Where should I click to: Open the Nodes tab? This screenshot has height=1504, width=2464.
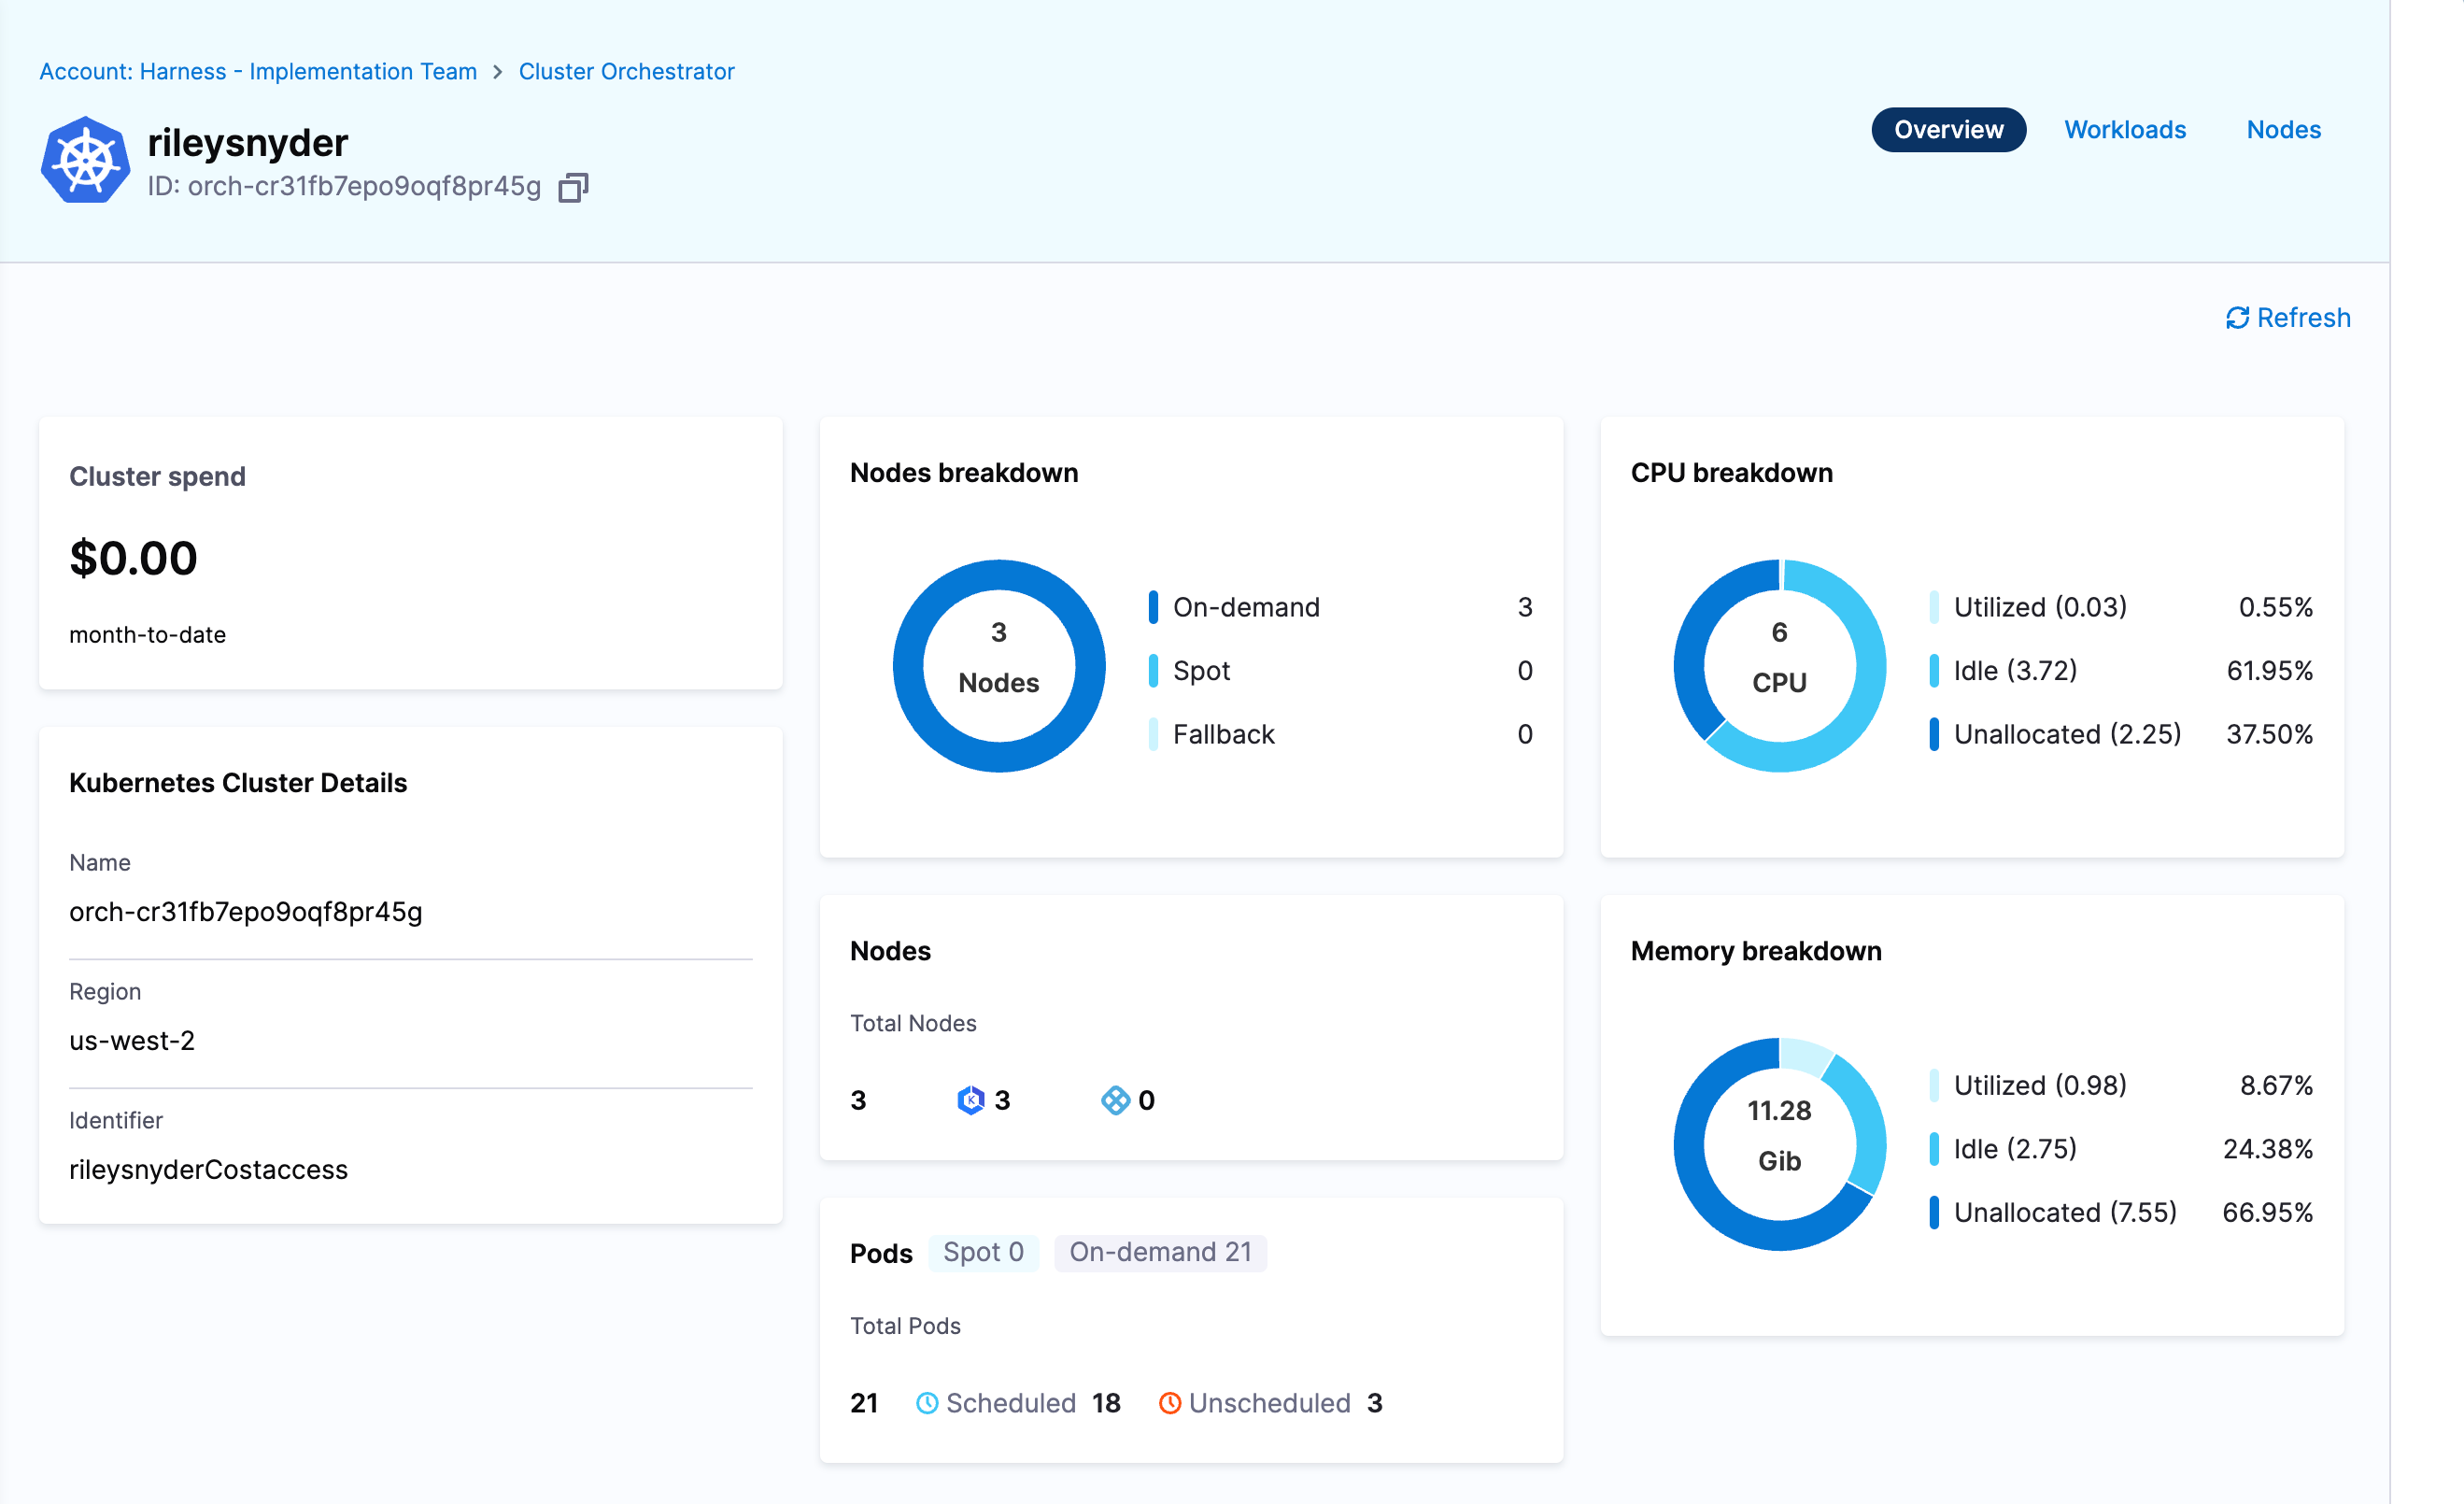pos(2283,130)
